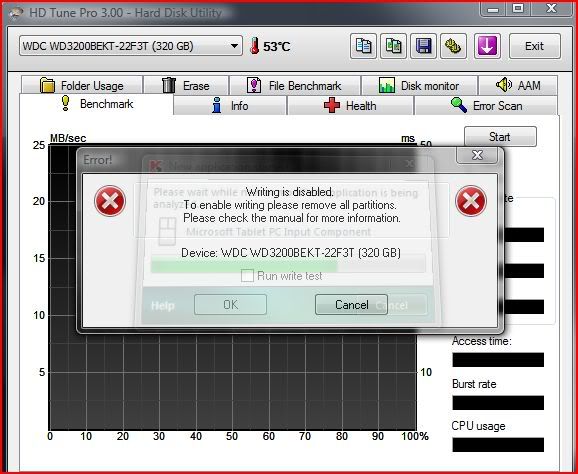Click the 'Writing is disabled.' message

point(289,192)
